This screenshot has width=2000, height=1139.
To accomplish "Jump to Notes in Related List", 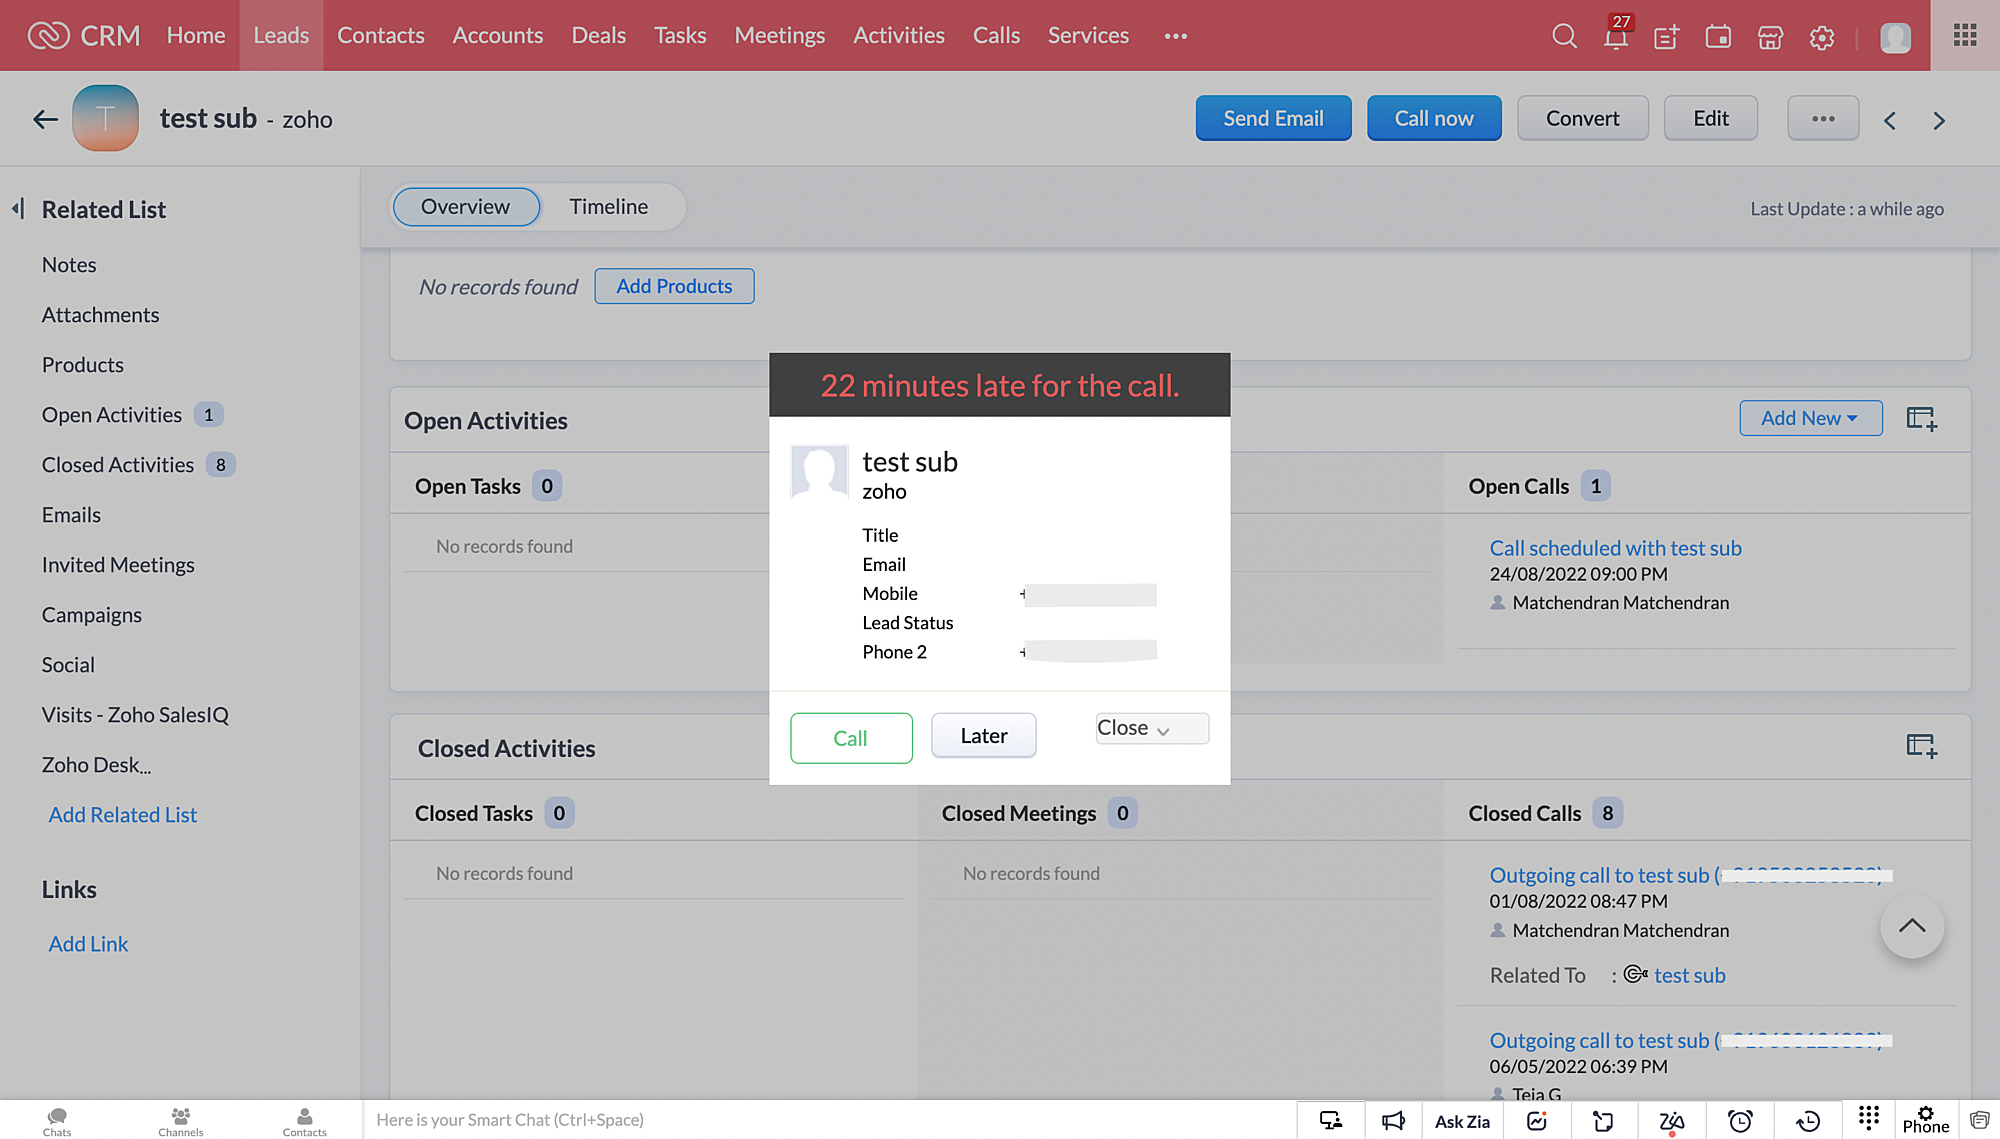I will click(69, 265).
